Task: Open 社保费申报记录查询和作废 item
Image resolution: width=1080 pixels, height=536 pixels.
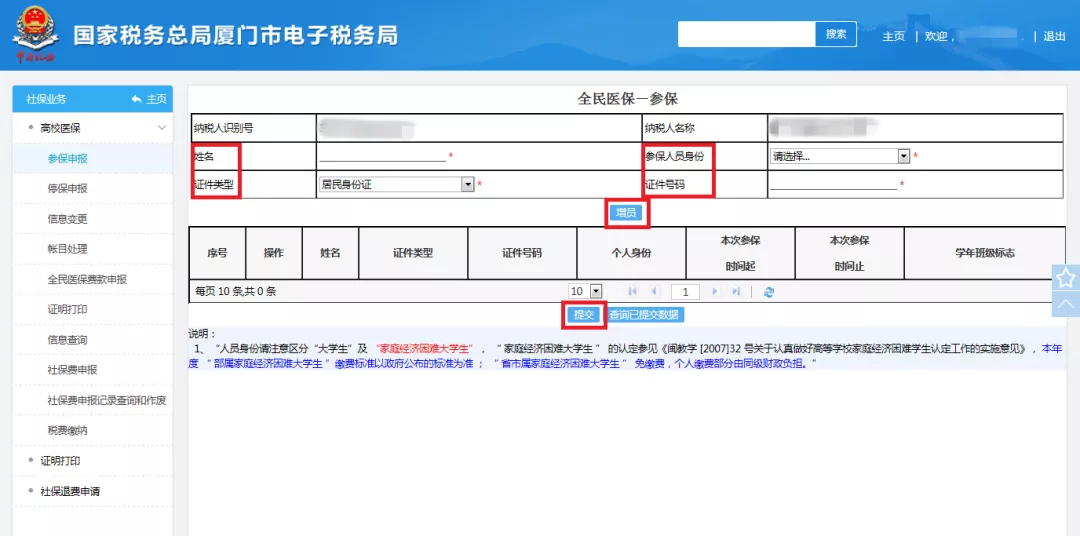Action: point(107,400)
